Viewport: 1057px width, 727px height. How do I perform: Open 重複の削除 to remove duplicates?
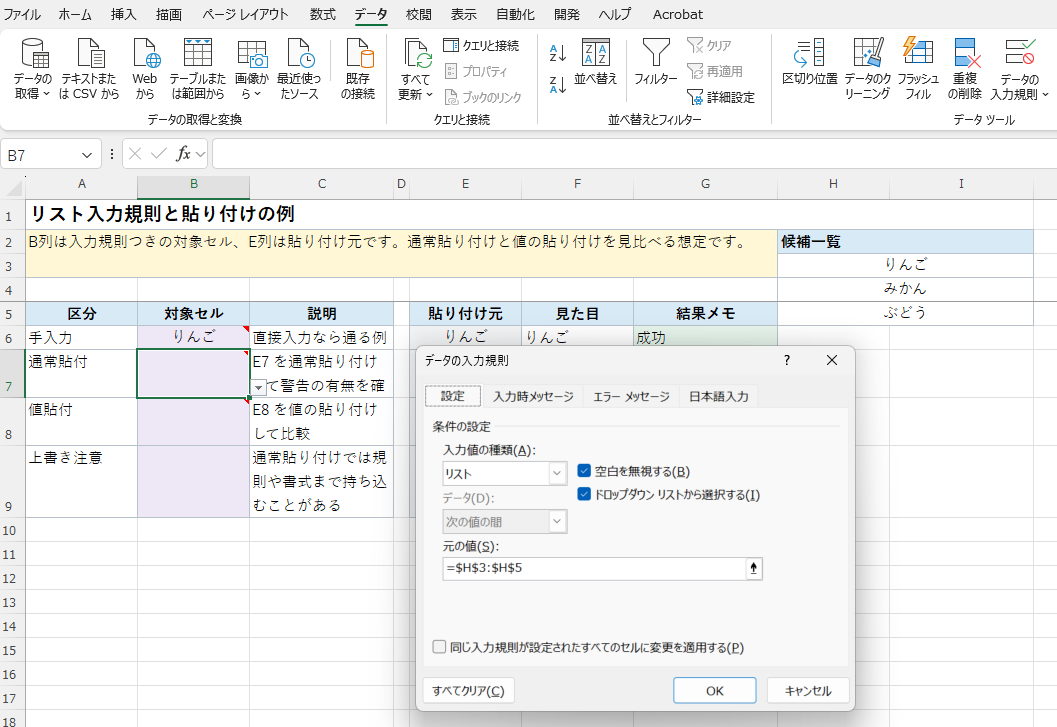click(966, 67)
